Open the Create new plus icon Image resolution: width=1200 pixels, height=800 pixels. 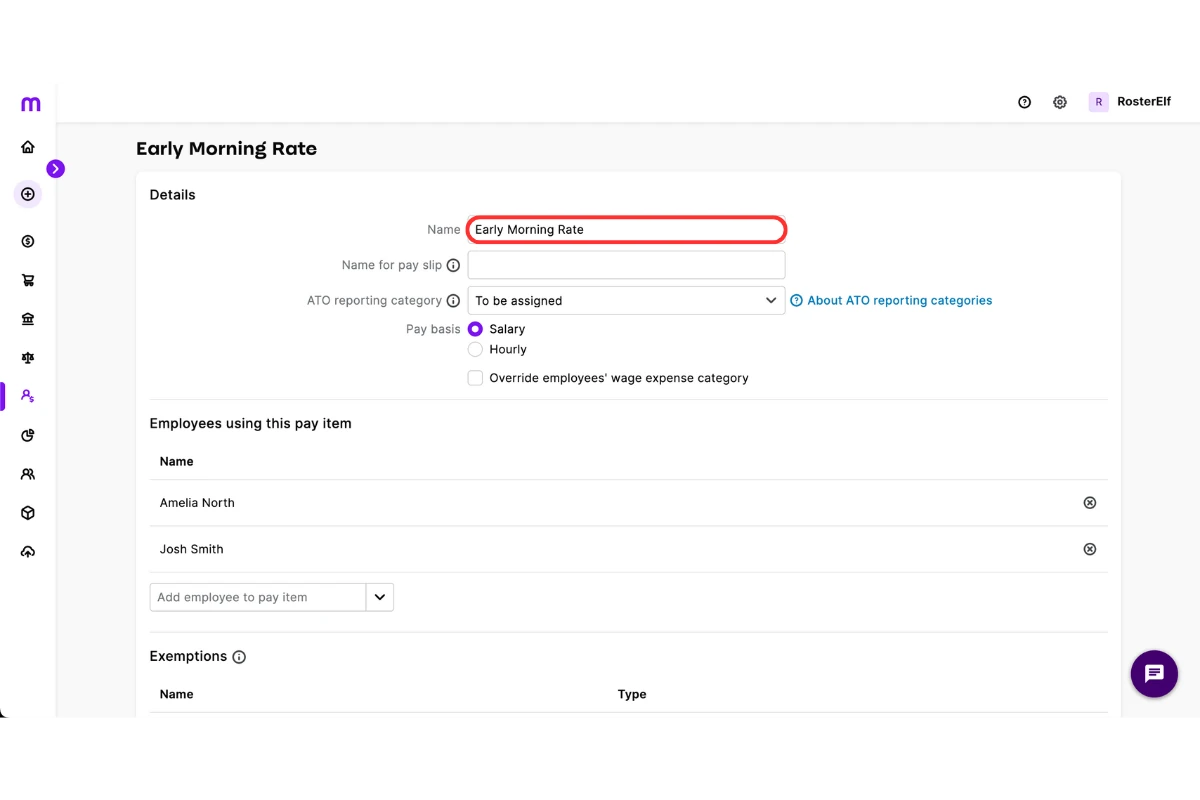click(28, 194)
